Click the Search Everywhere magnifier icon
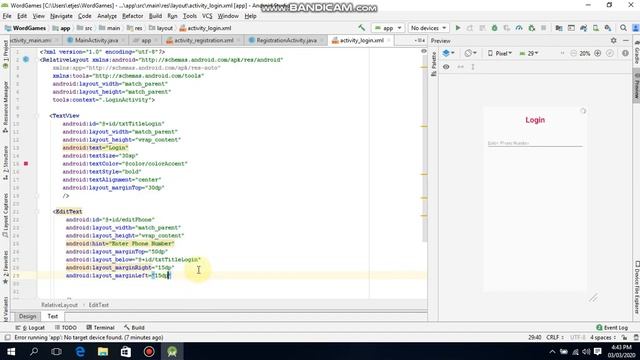The width and height of the screenshot is (640, 360). coord(623,28)
